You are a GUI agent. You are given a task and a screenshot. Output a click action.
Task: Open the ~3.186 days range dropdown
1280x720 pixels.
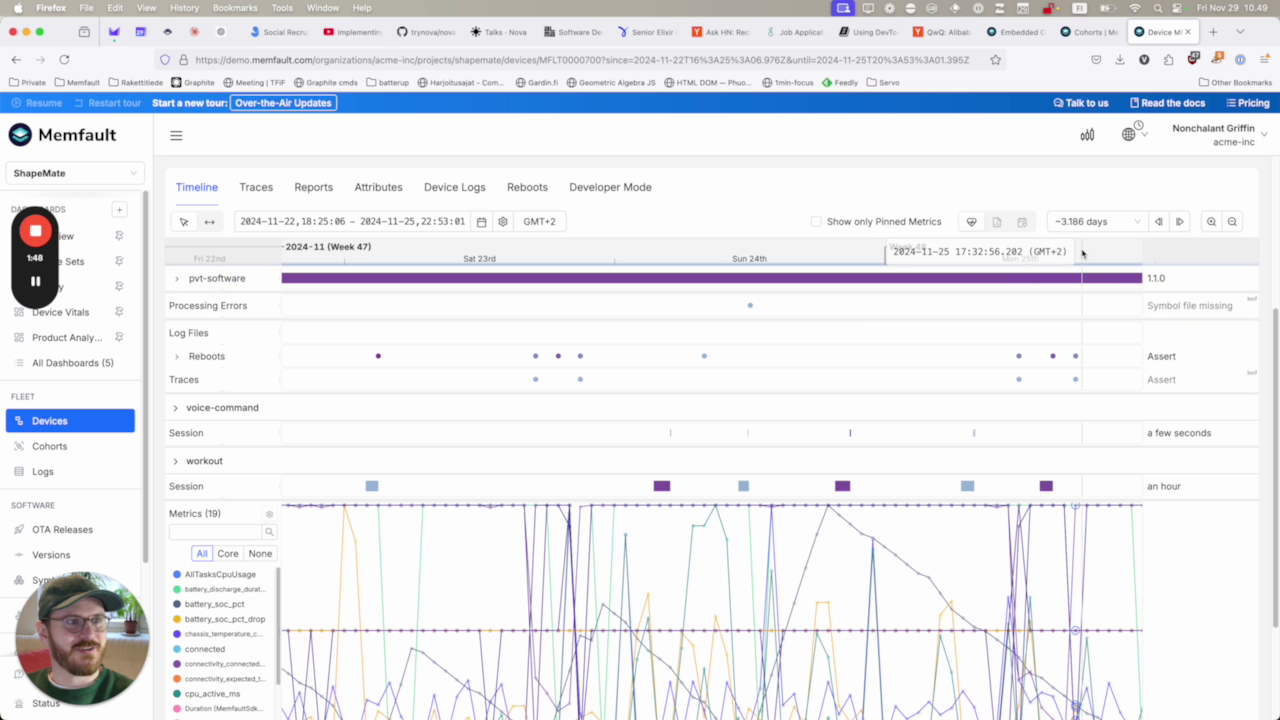(1096, 222)
